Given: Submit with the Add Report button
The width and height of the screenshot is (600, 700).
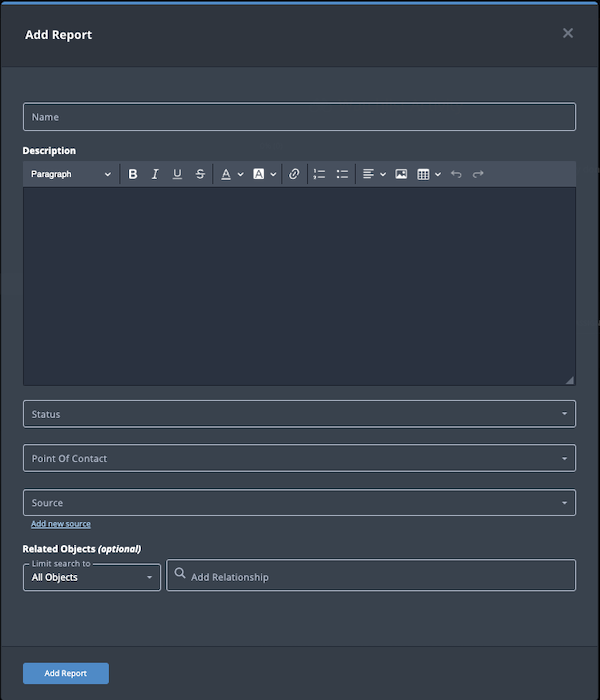Looking at the screenshot, I should pos(66,673).
